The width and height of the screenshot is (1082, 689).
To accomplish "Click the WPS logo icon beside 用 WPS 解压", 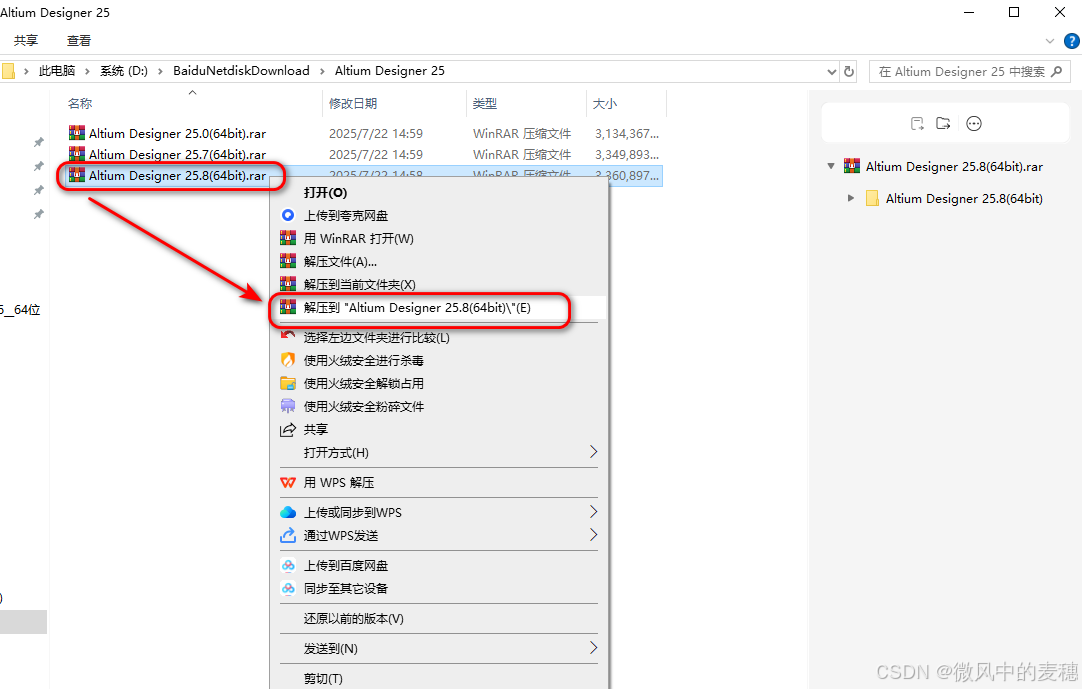I will pyautogui.click(x=288, y=483).
